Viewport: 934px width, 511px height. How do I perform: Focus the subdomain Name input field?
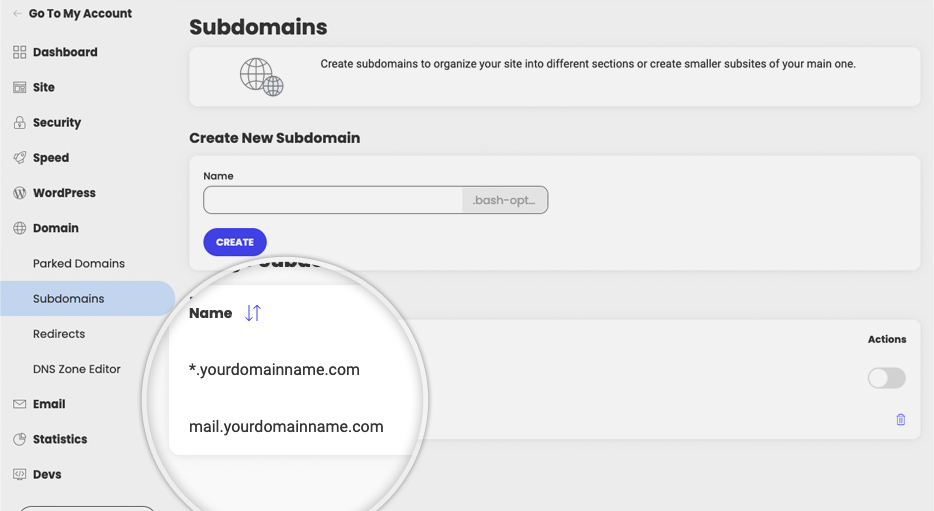333,200
